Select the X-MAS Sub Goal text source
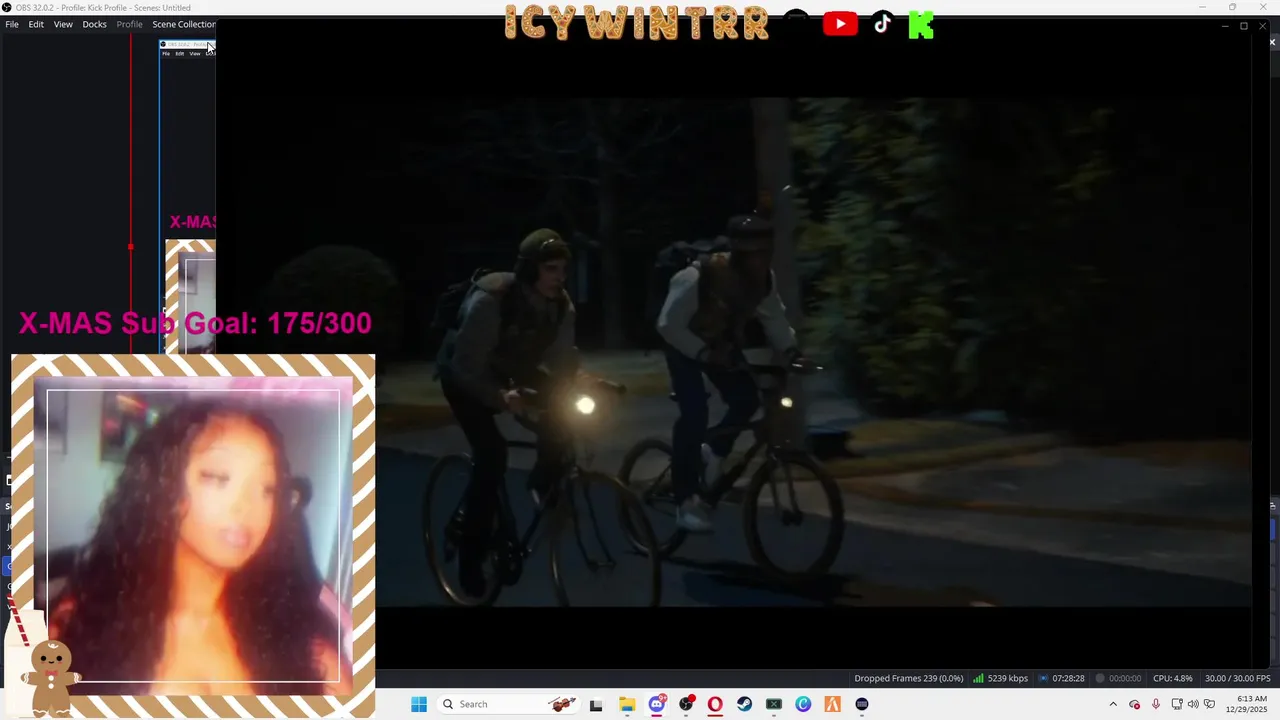 (195, 323)
